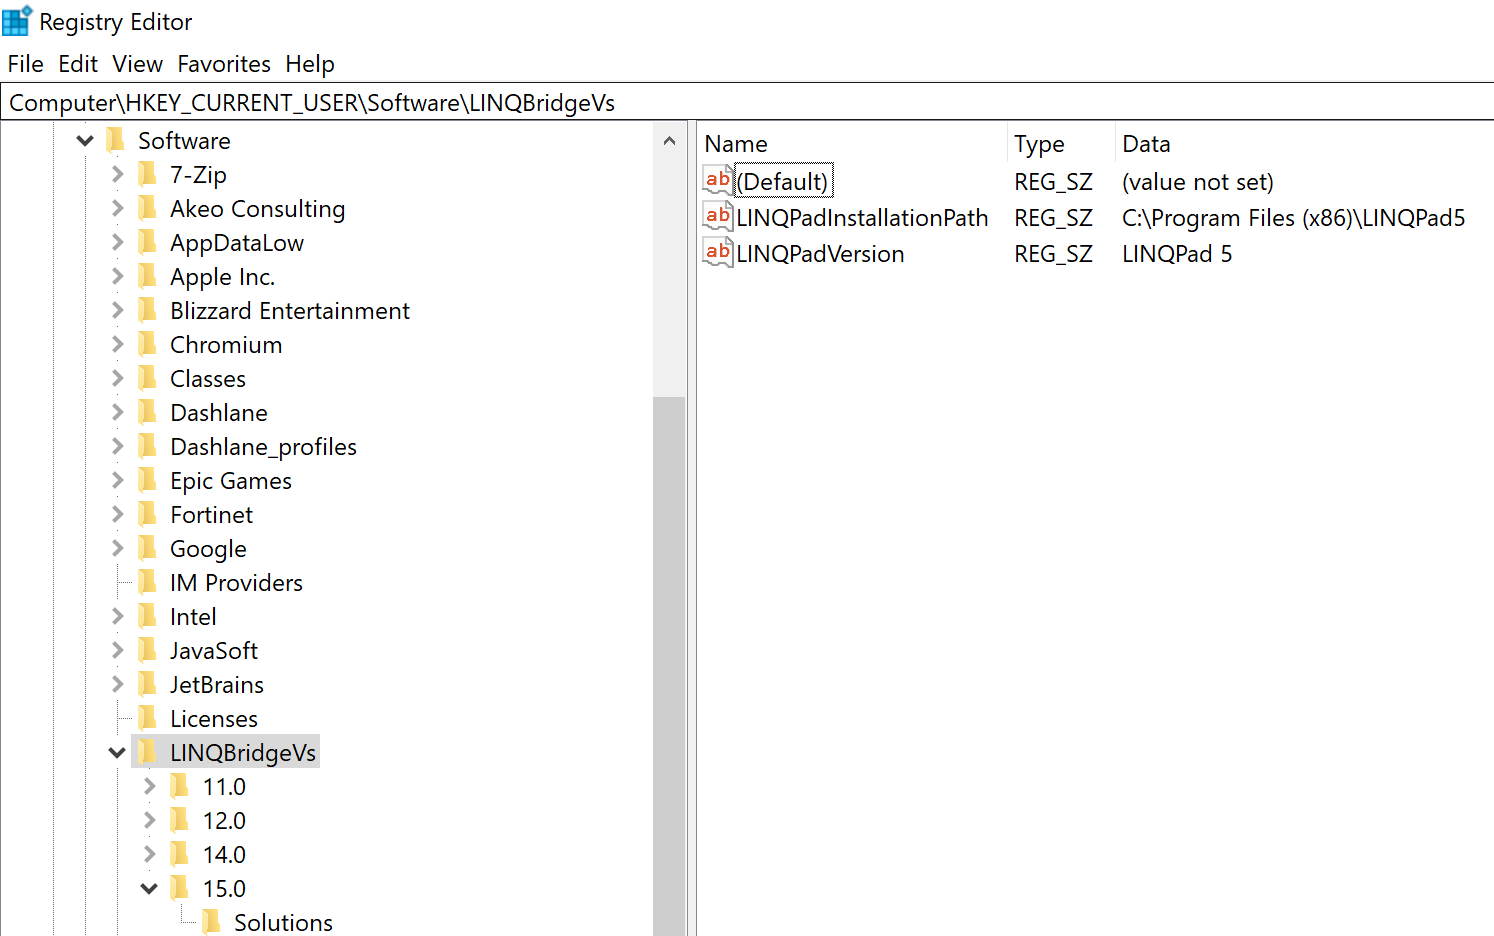This screenshot has height=936, width=1494.
Task: Open the Favorites menu
Action: (x=224, y=64)
